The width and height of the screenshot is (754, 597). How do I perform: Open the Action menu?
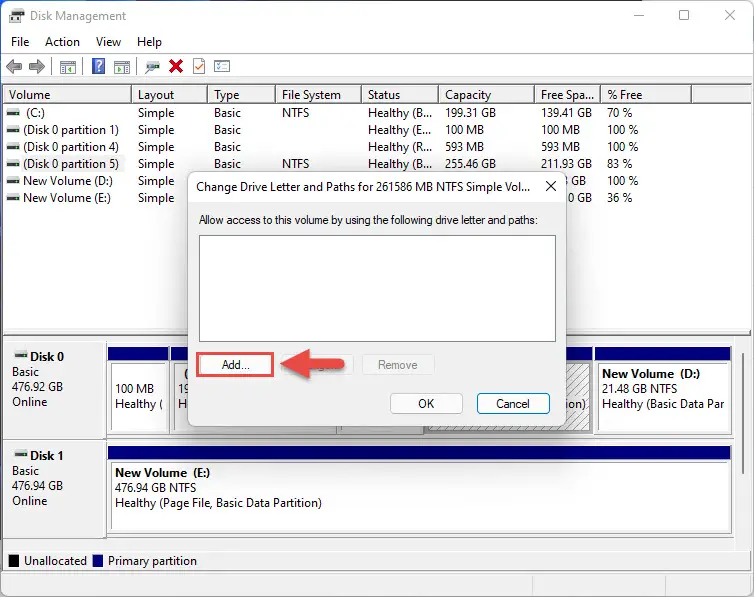[x=63, y=42]
